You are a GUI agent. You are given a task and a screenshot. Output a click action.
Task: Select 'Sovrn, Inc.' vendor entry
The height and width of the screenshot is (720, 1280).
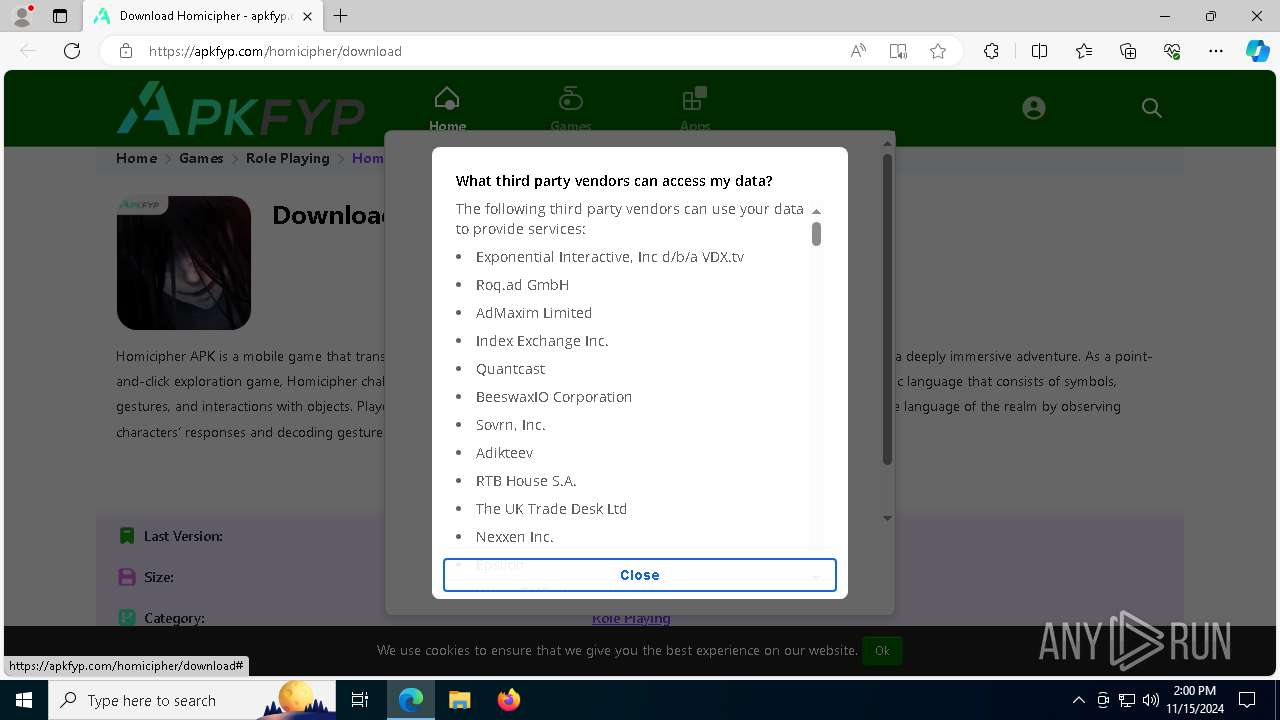(x=510, y=425)
